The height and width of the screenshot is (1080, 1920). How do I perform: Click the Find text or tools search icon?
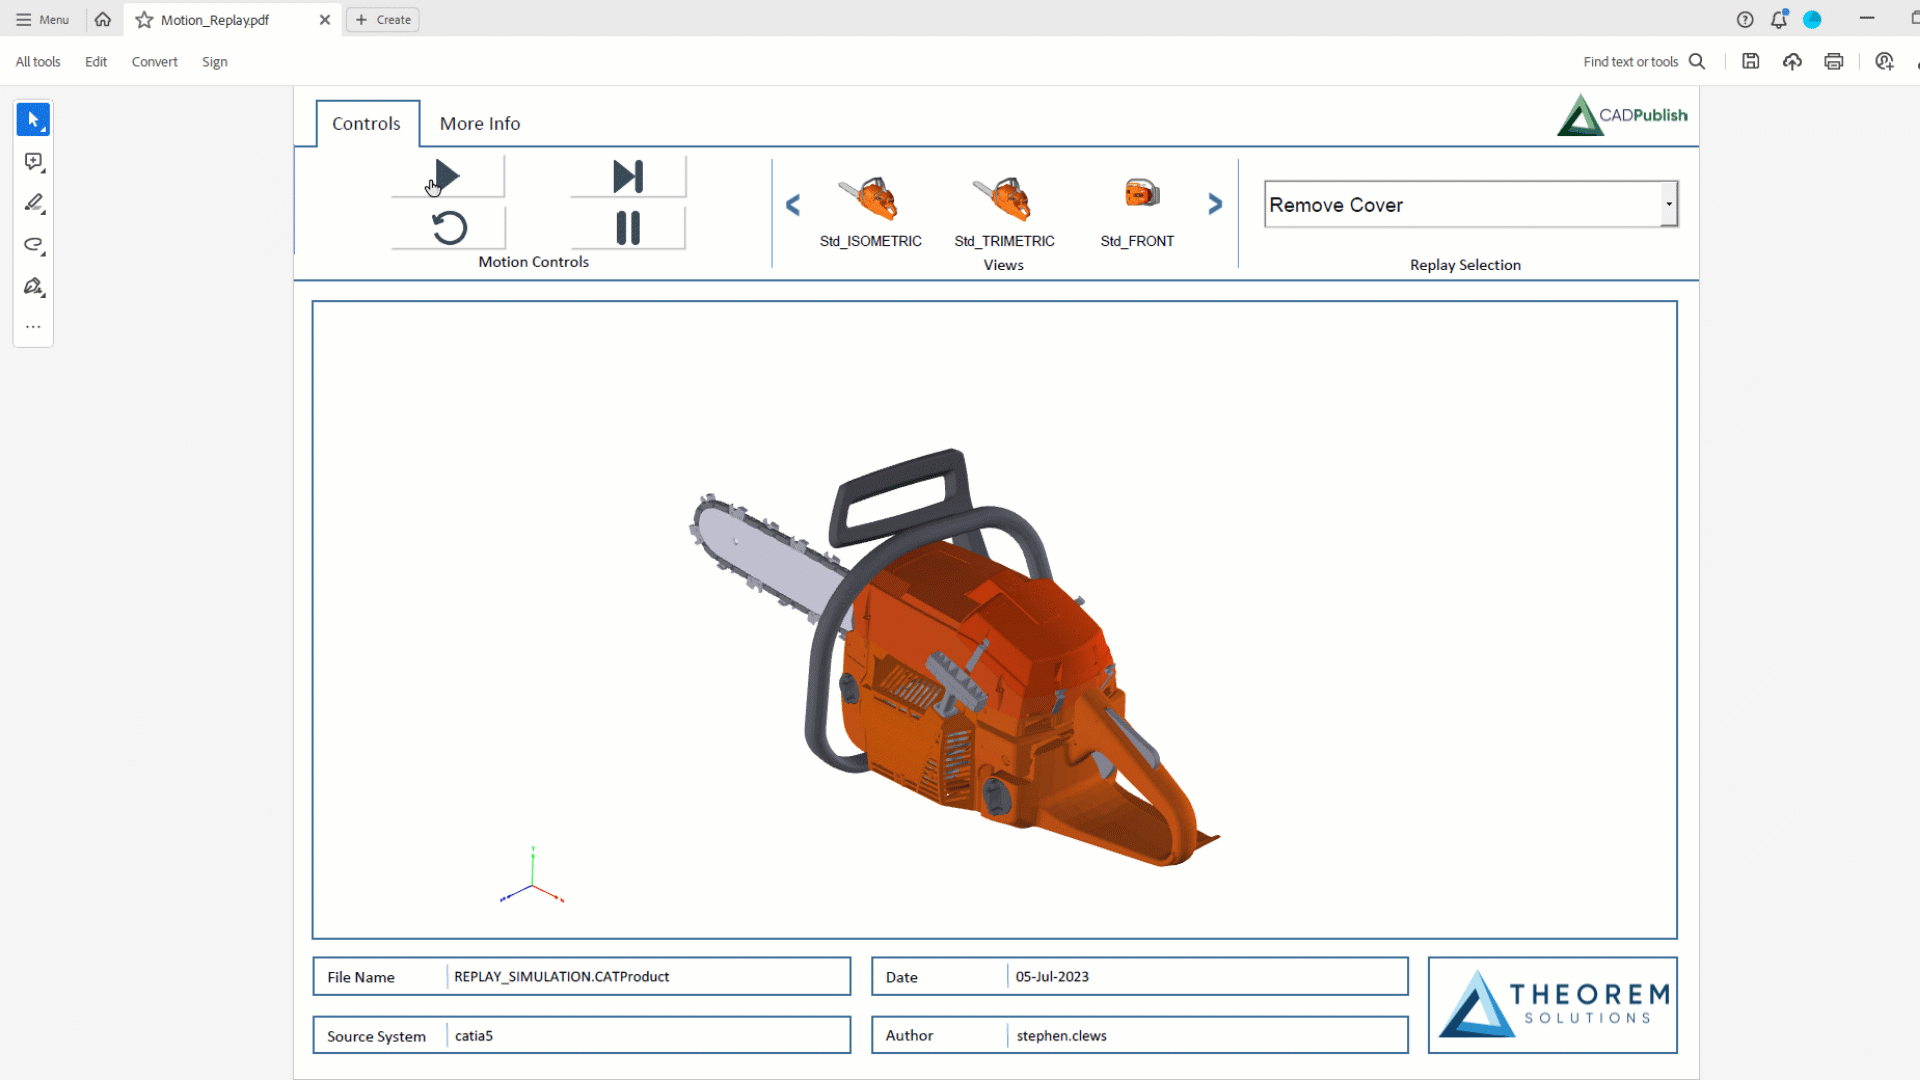pos(1698,61)
